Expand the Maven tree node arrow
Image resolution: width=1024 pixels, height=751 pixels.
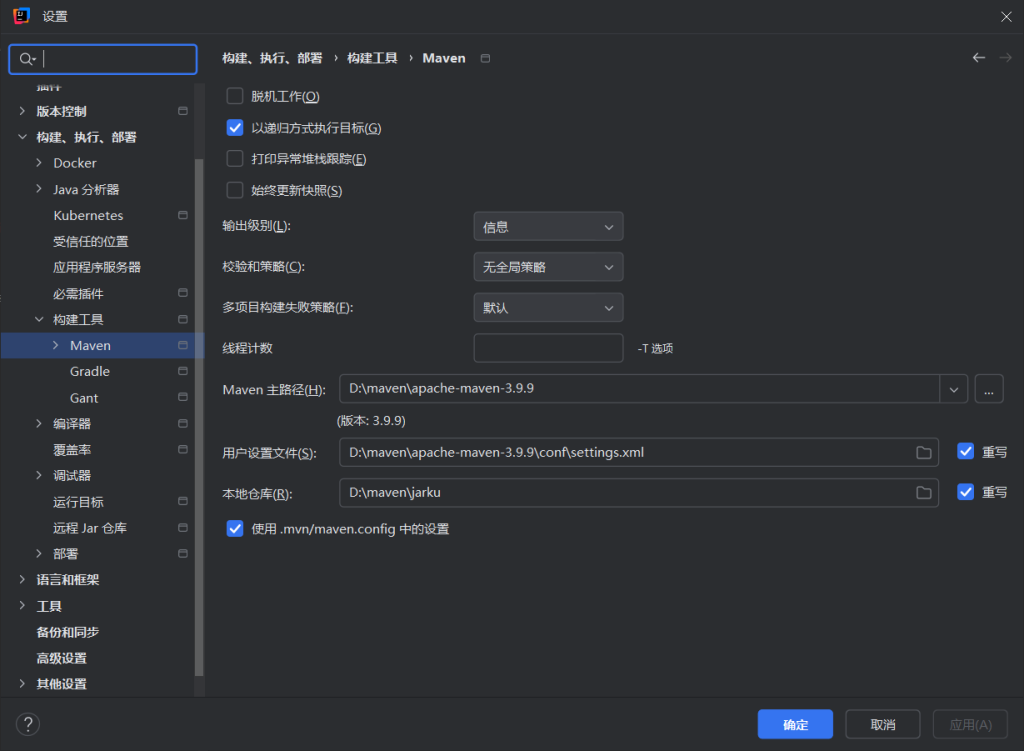tap(56, 345)
